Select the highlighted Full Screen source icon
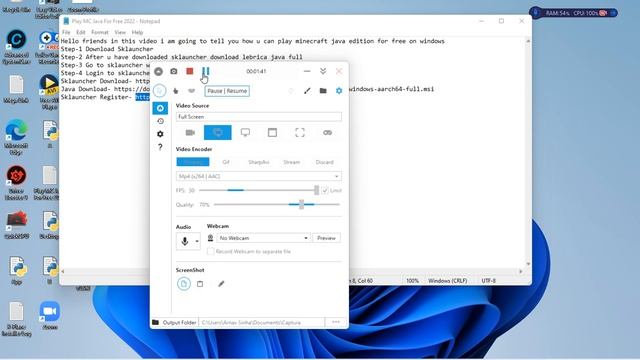This screenshot has width=640, height=360. (x=218, y=133)
